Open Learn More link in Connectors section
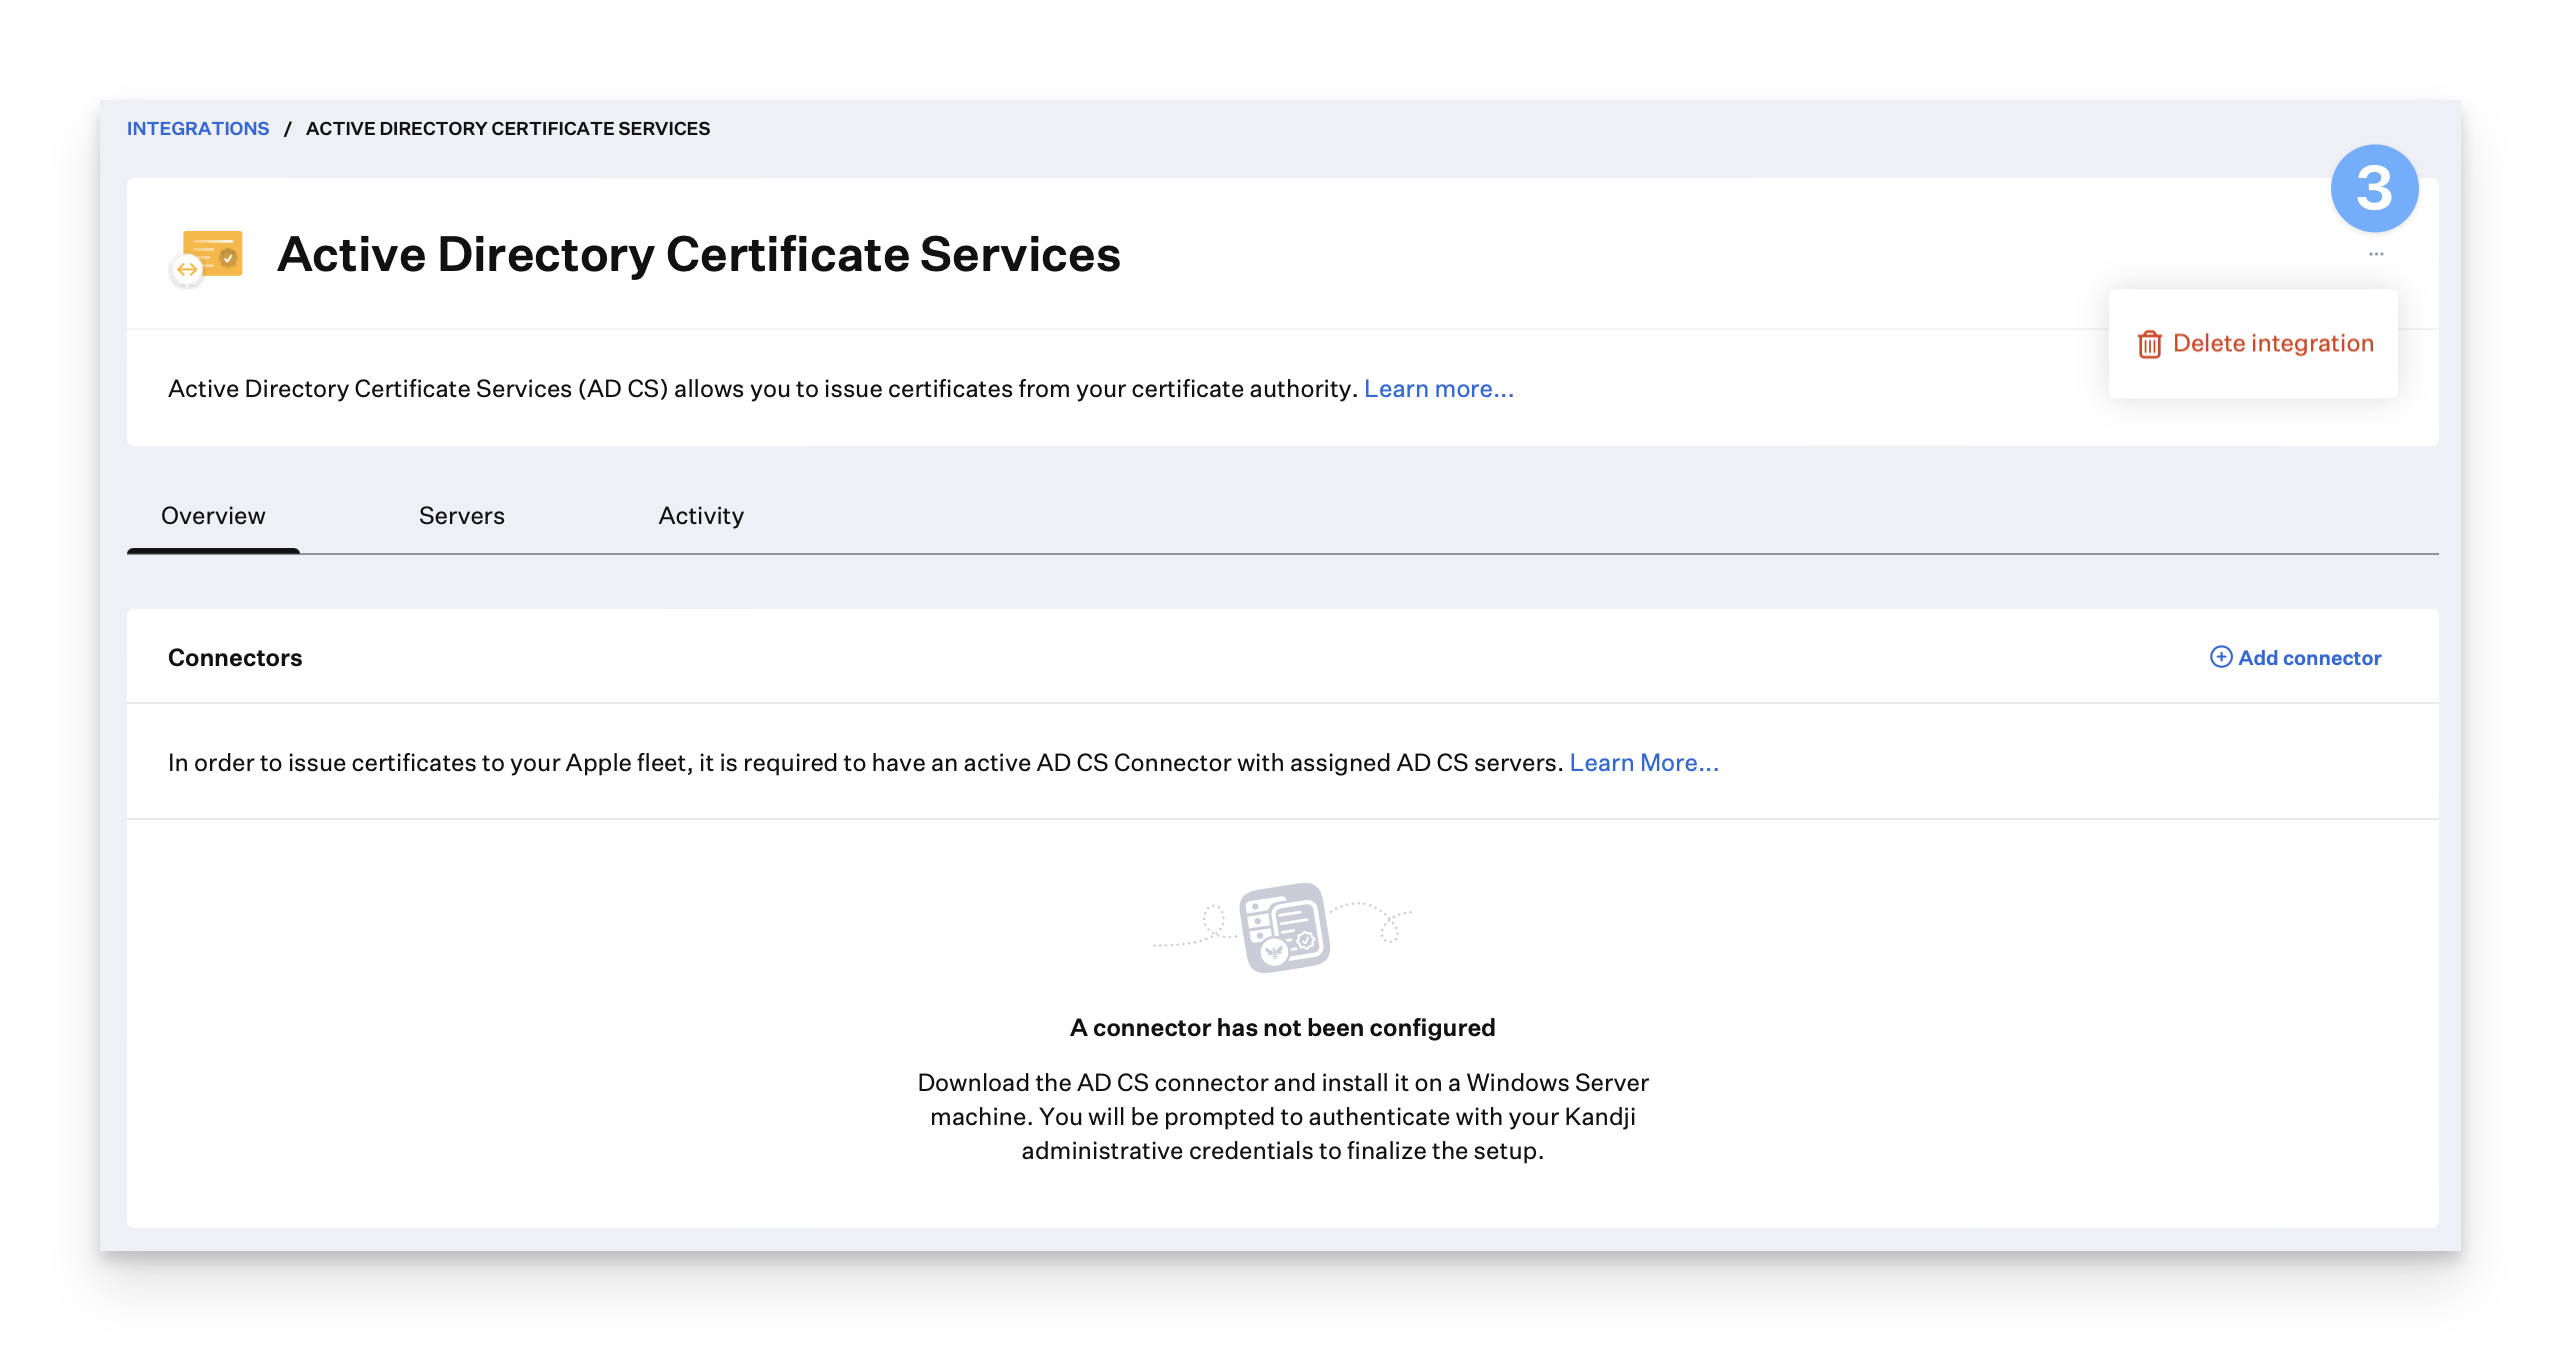The height and width of the screenshot is (1351, 2561). click(1643, 763)
